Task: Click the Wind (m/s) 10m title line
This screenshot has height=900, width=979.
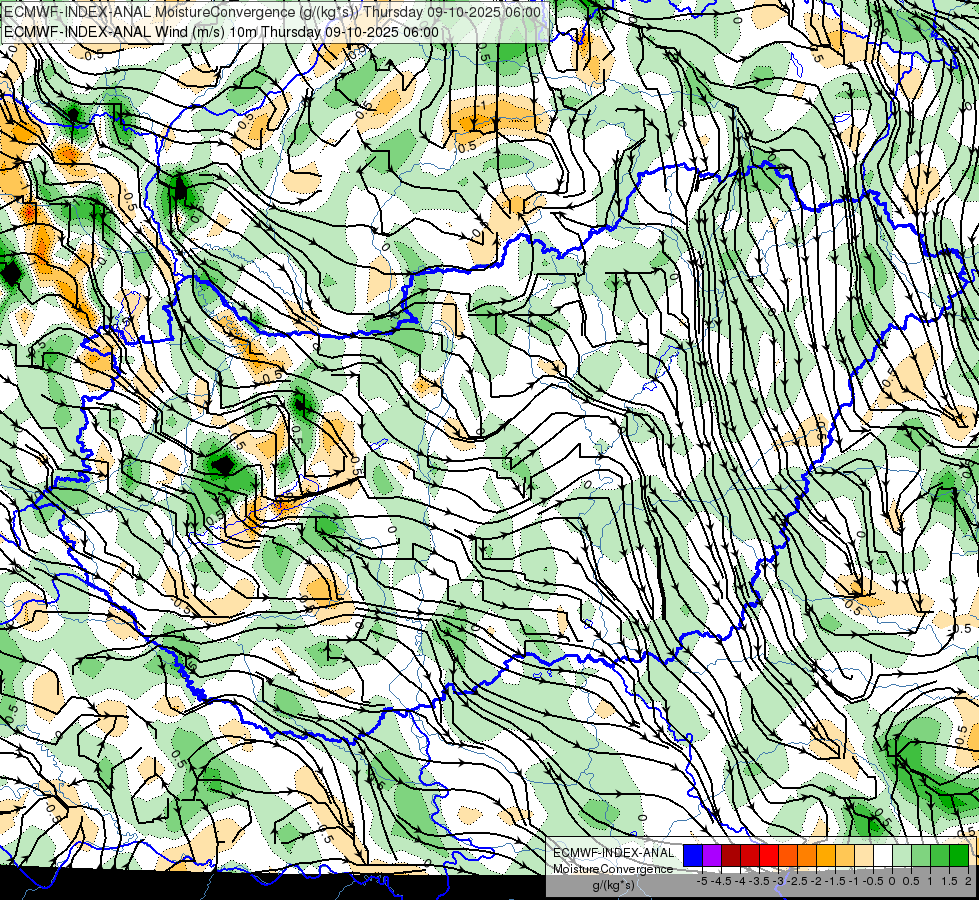Action: coord(222,32)
